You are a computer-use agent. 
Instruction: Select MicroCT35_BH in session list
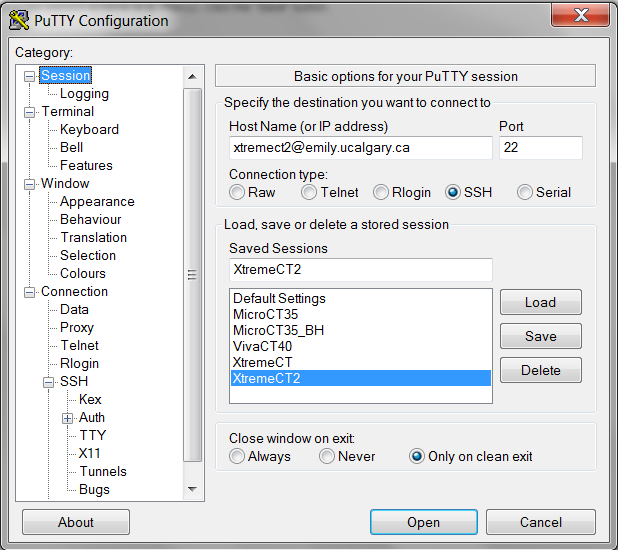(361, 330)
